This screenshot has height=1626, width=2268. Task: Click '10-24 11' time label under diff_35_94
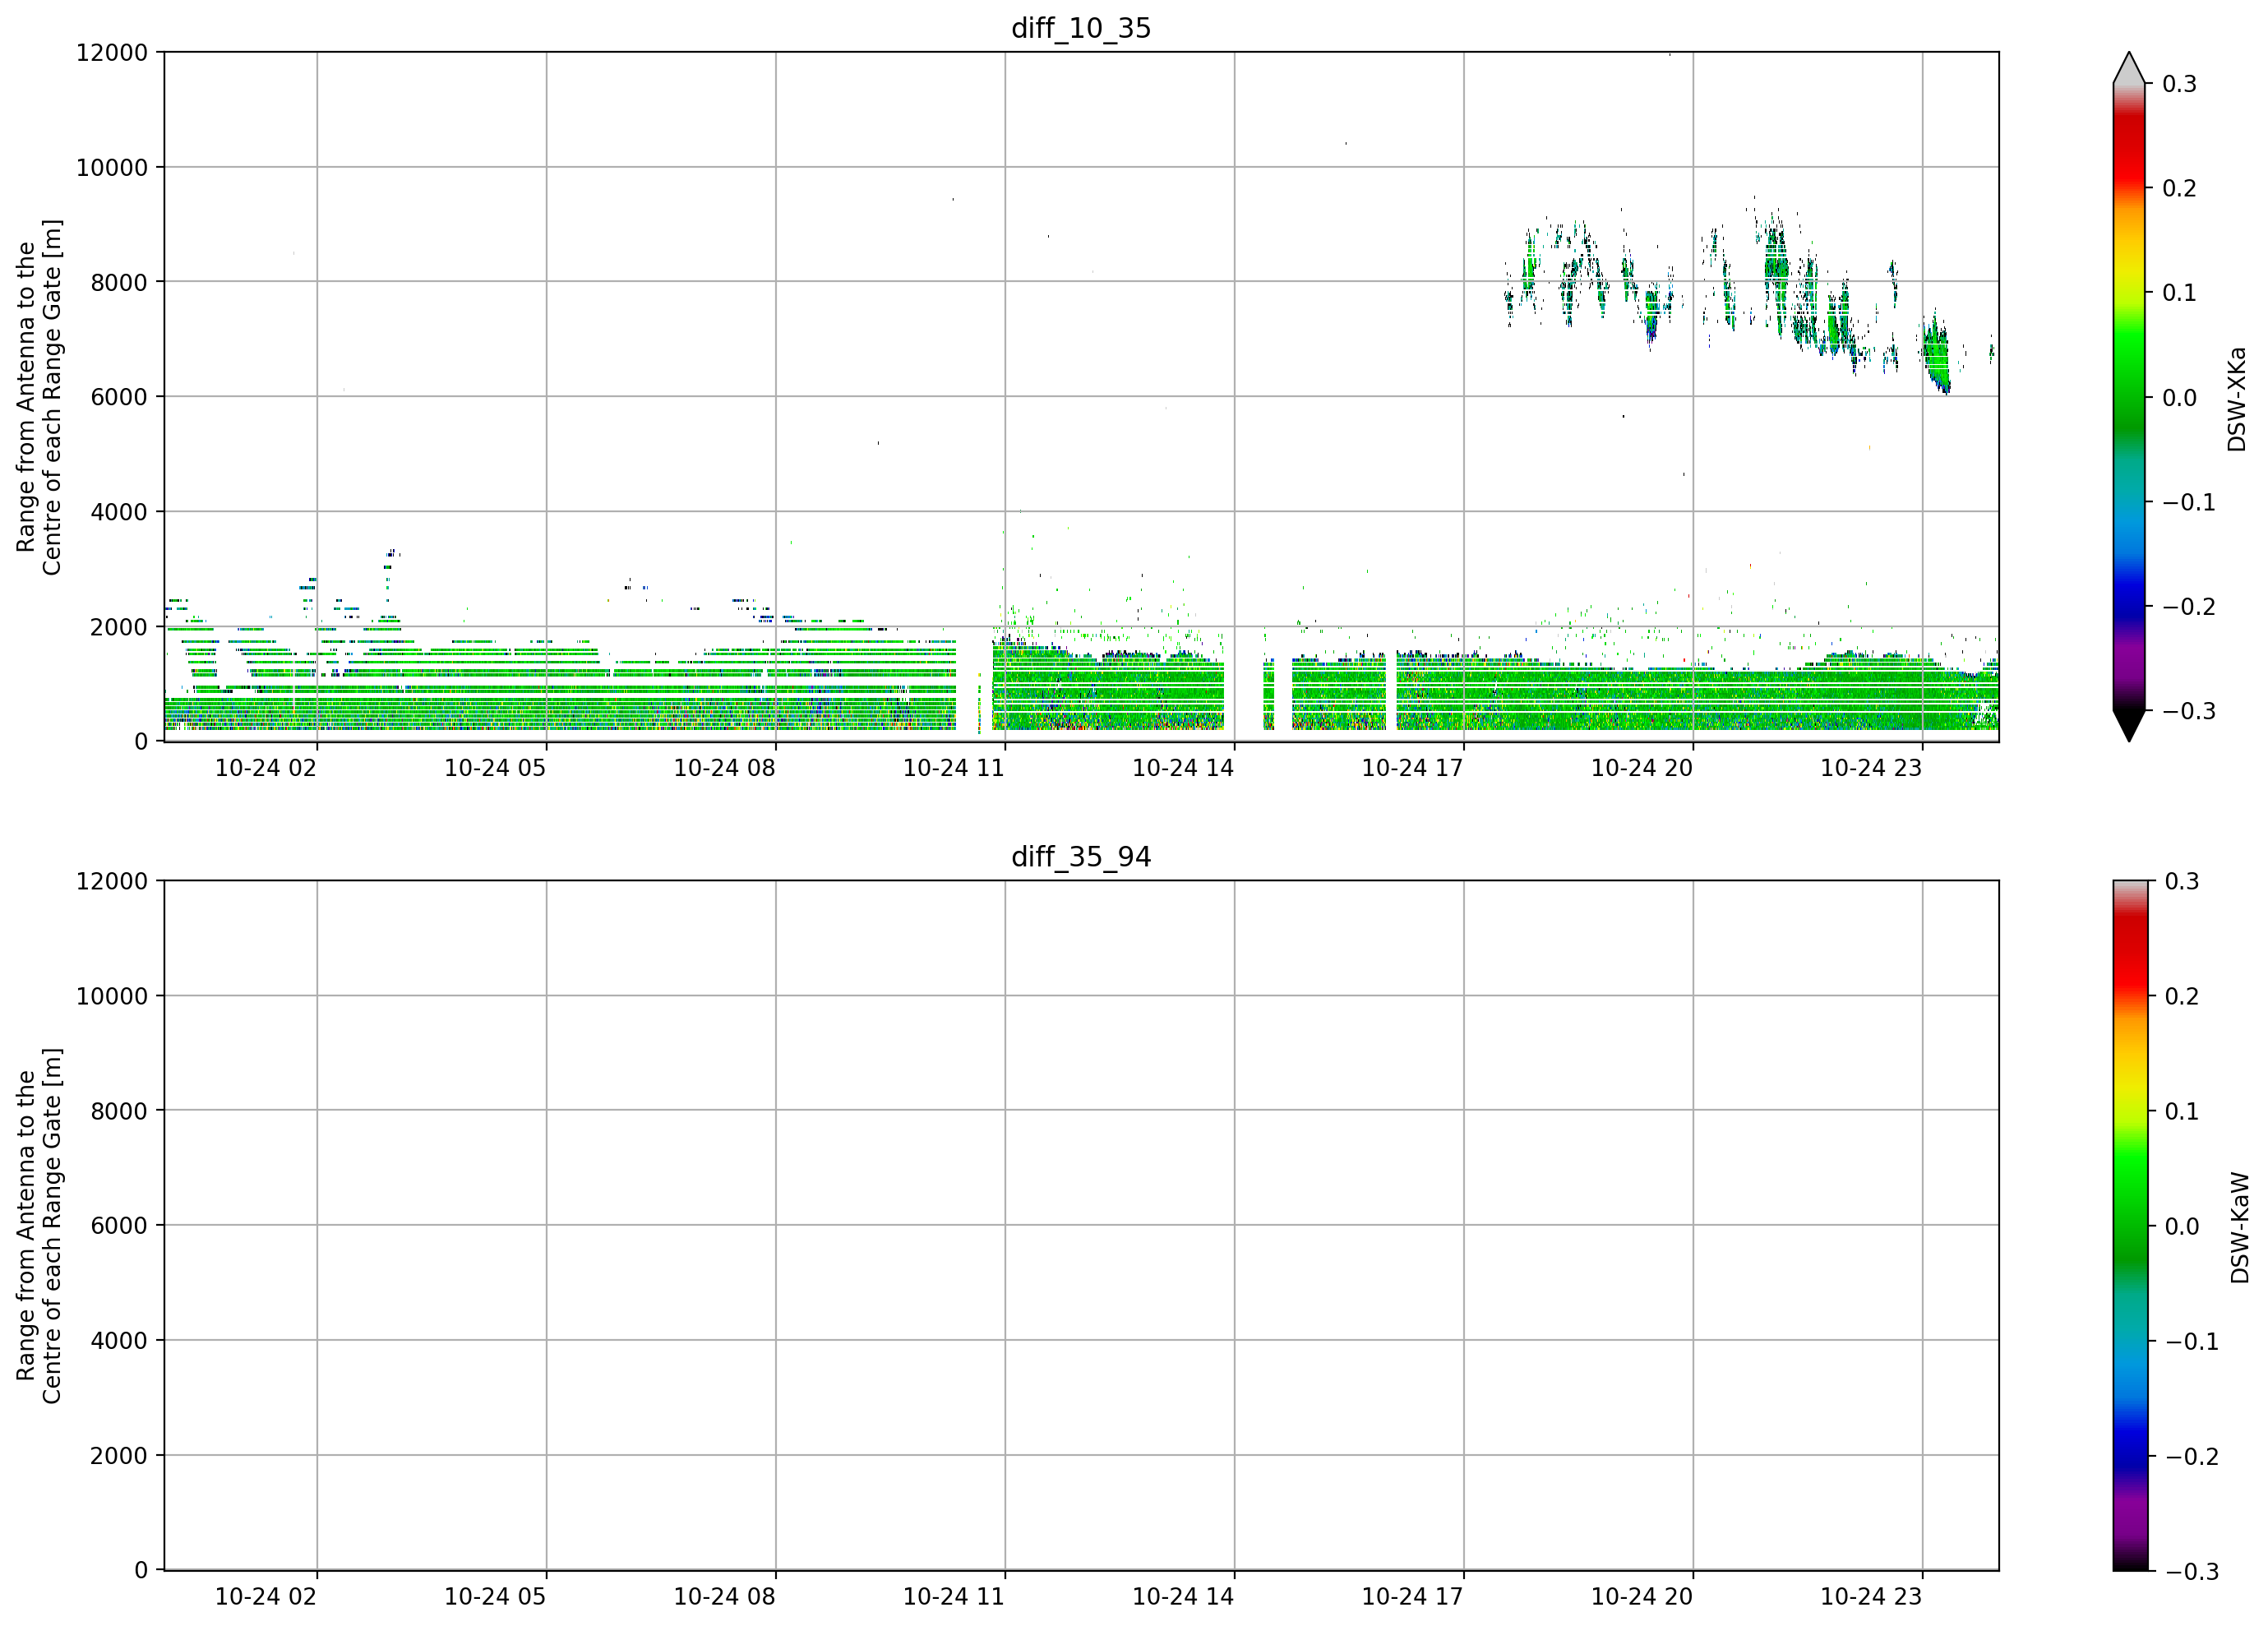coord(954,1597)
